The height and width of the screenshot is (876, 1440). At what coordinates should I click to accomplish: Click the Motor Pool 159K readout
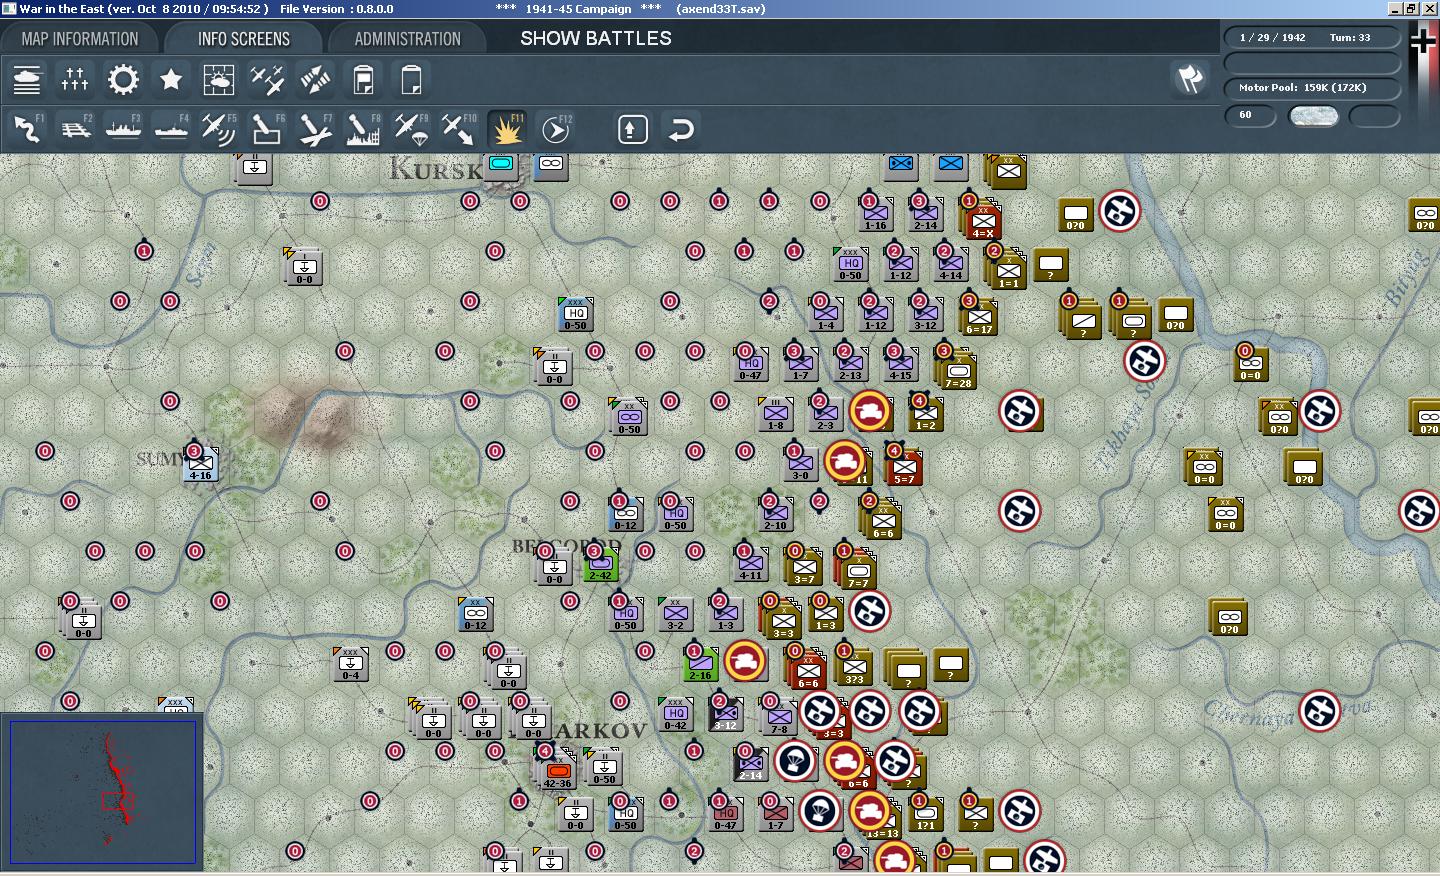click(x=1312, y=88)
